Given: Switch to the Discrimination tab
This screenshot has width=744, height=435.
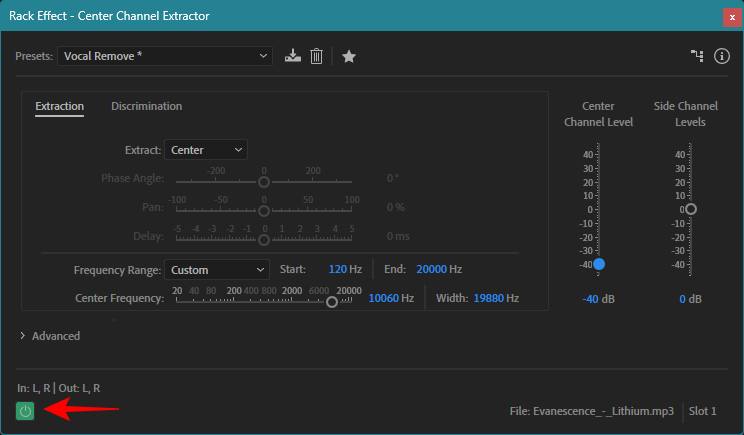Looking at the screenshot, I should click(x=146, y=106).
